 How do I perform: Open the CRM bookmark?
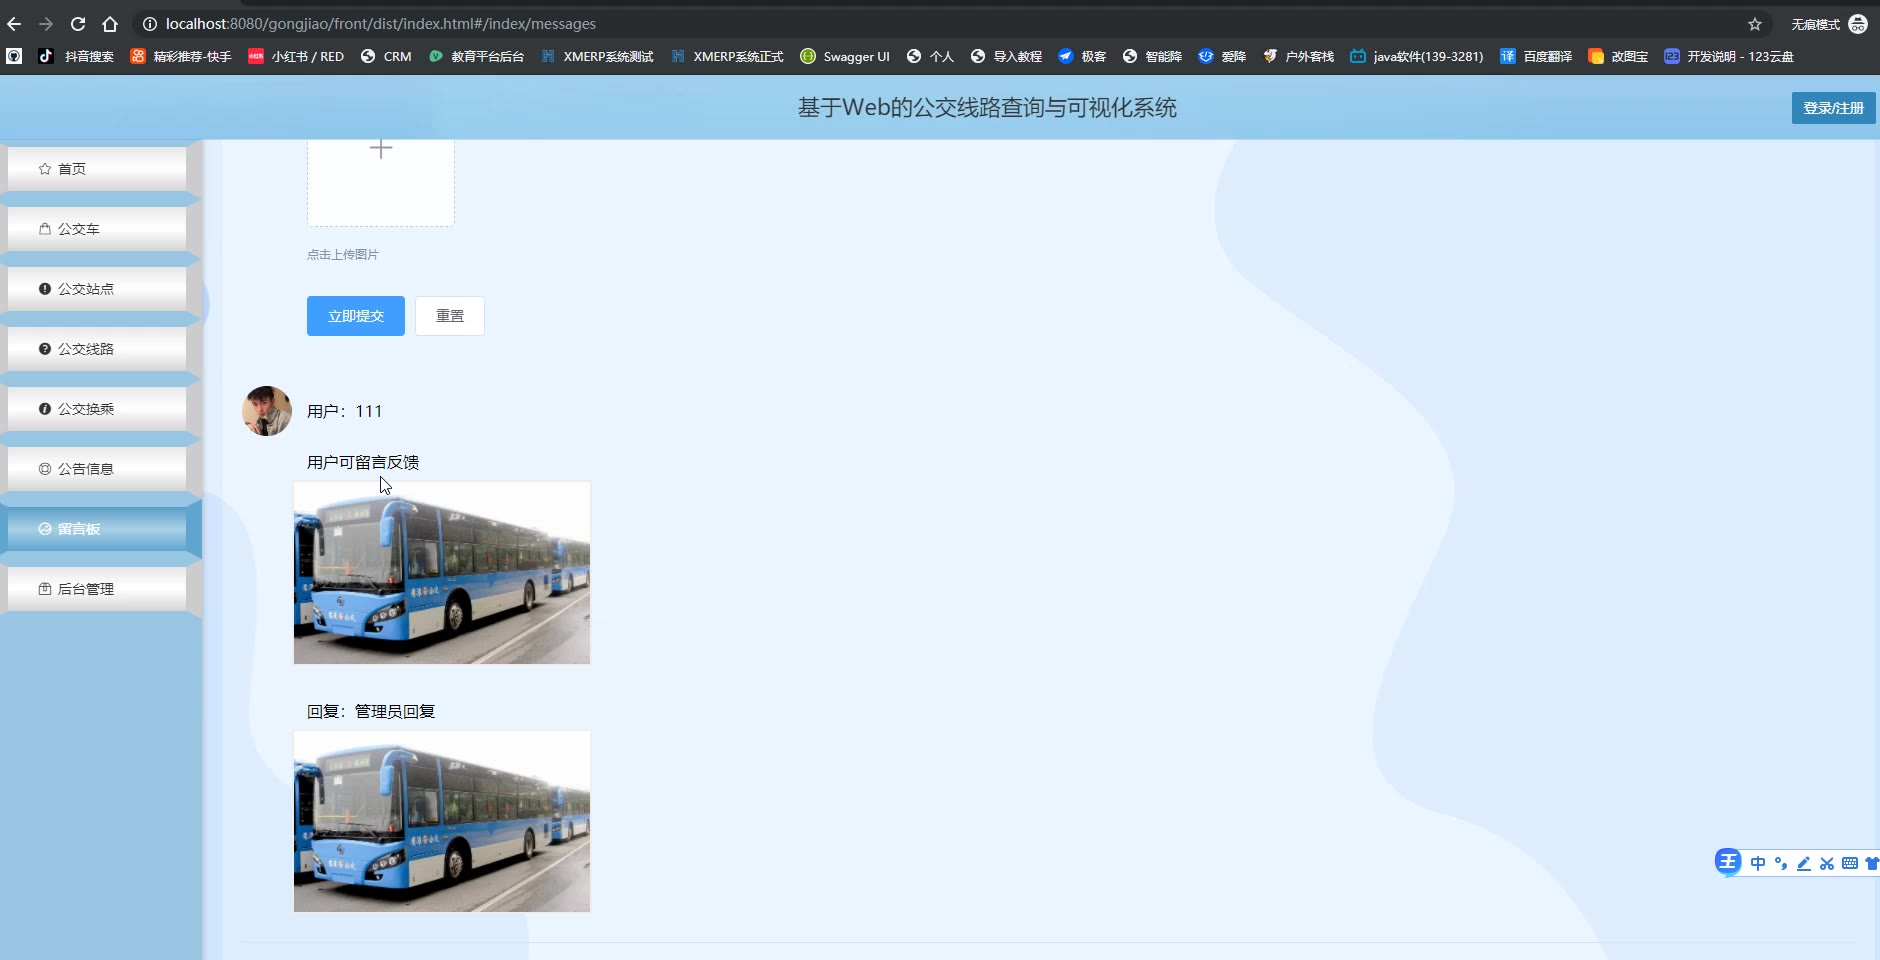point(386,56)
